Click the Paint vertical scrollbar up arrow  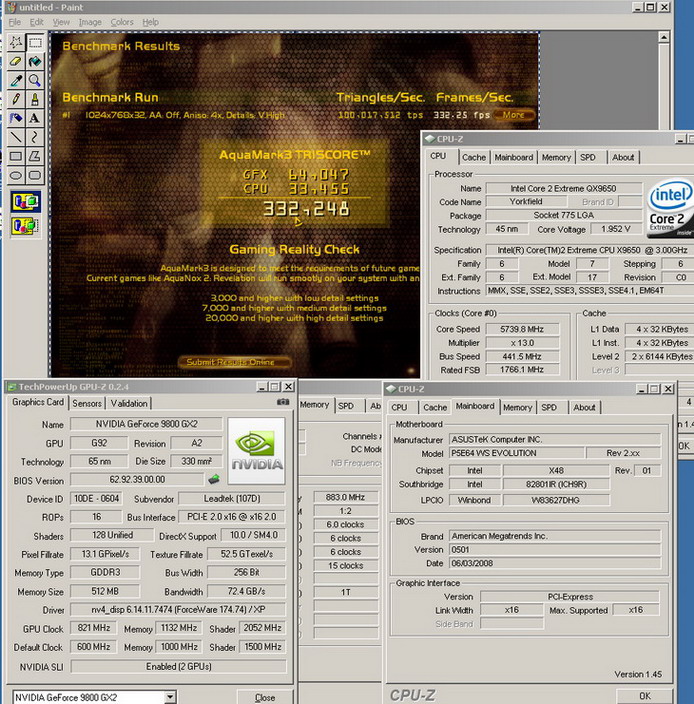[663, 37]
